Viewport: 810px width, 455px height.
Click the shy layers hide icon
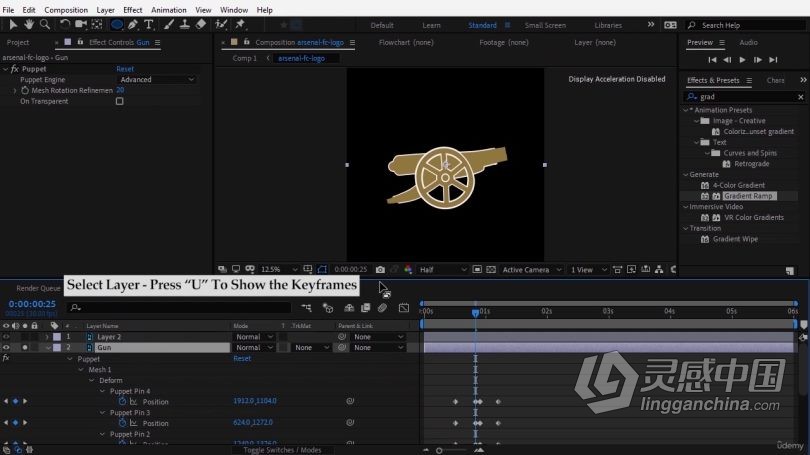click(349, 308)
